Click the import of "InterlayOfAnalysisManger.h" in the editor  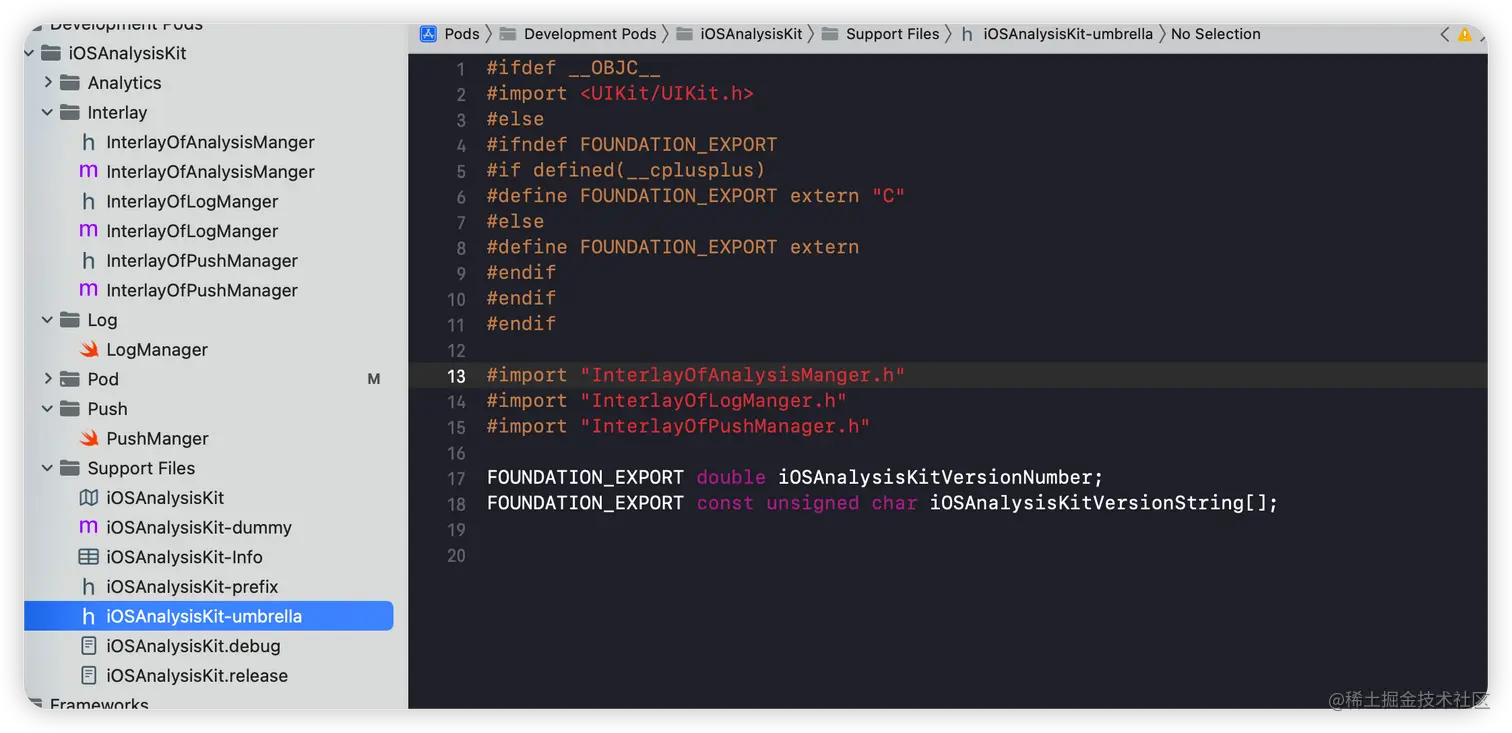696,375
